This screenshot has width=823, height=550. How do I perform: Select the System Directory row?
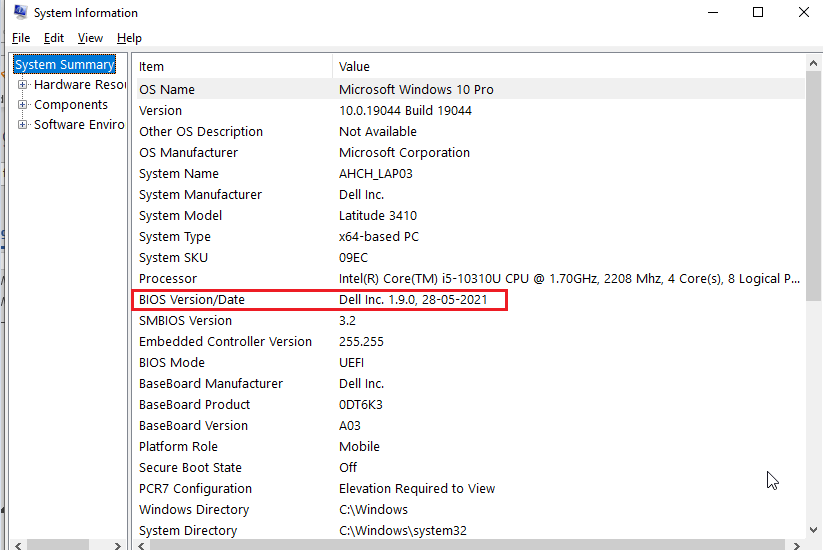click(470, 531)
